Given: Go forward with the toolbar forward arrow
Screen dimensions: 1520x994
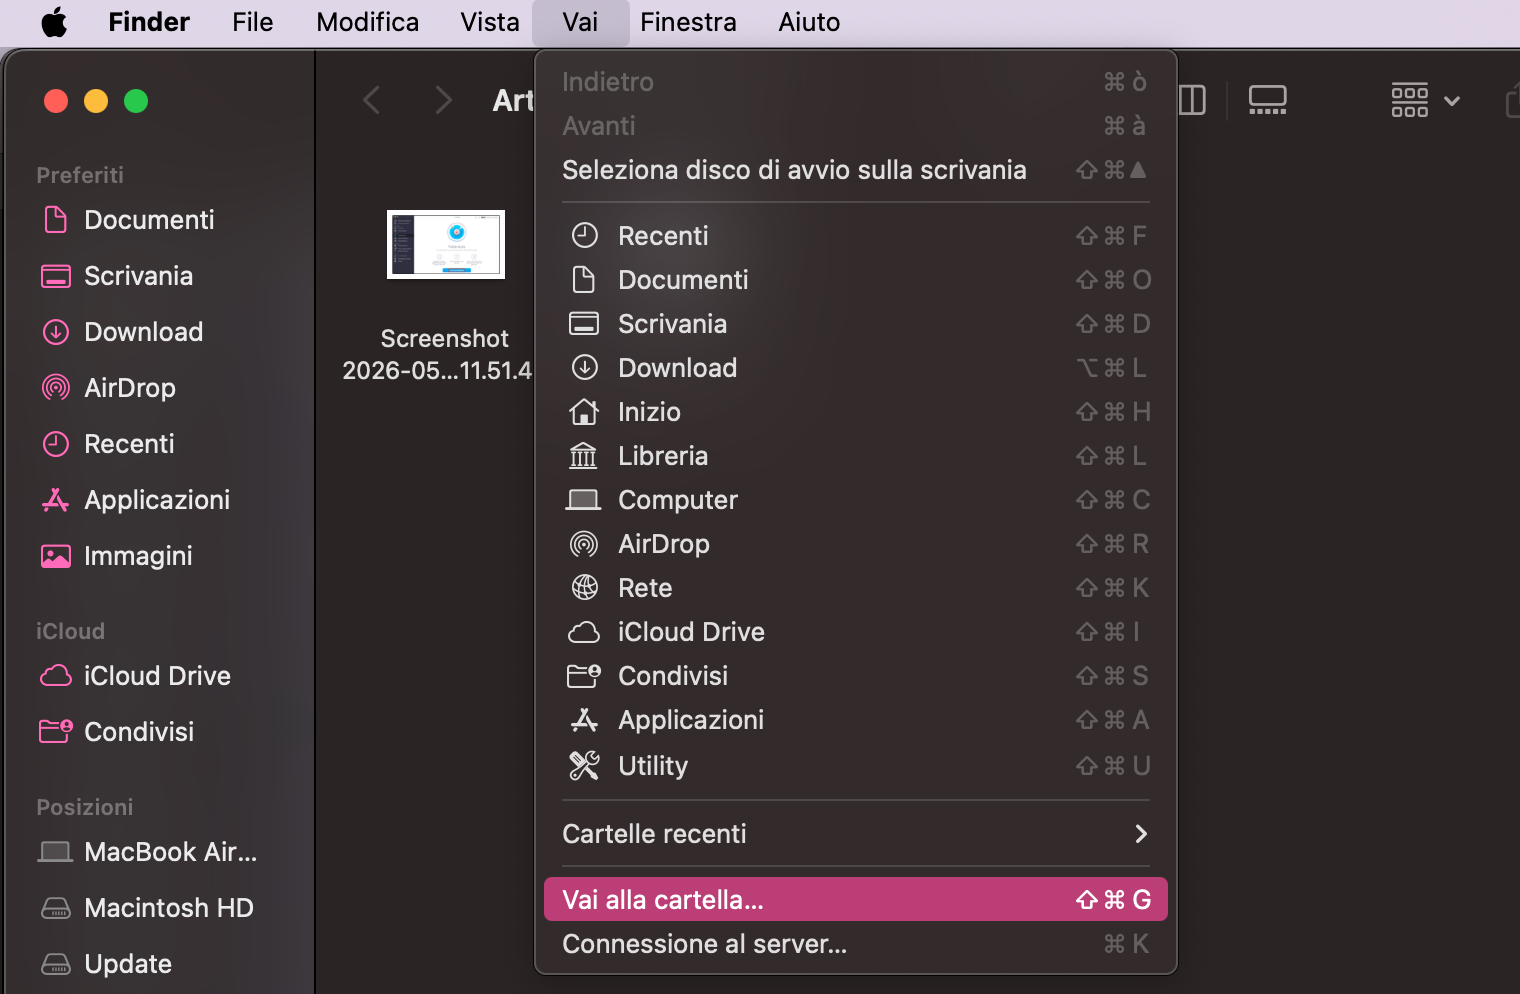Looking at the screenshot, I should (x=444, y=100).
